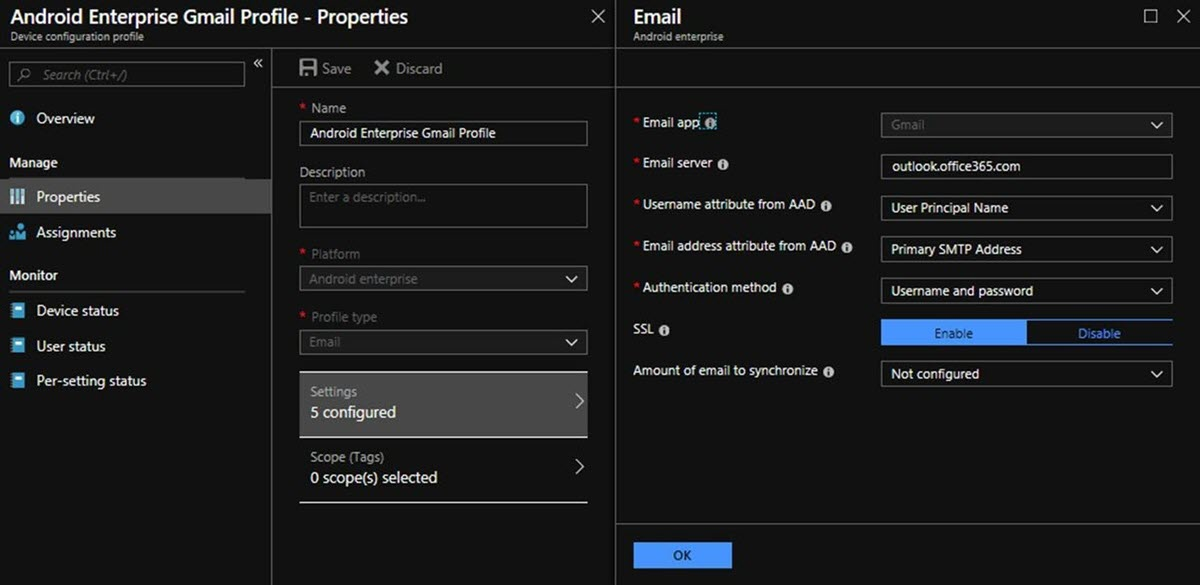This screenshot has width=1200, height=585.
Task: Click info icon beside Amount of email to synchronize
Action: pyautogui.click(x=829, y=371)
